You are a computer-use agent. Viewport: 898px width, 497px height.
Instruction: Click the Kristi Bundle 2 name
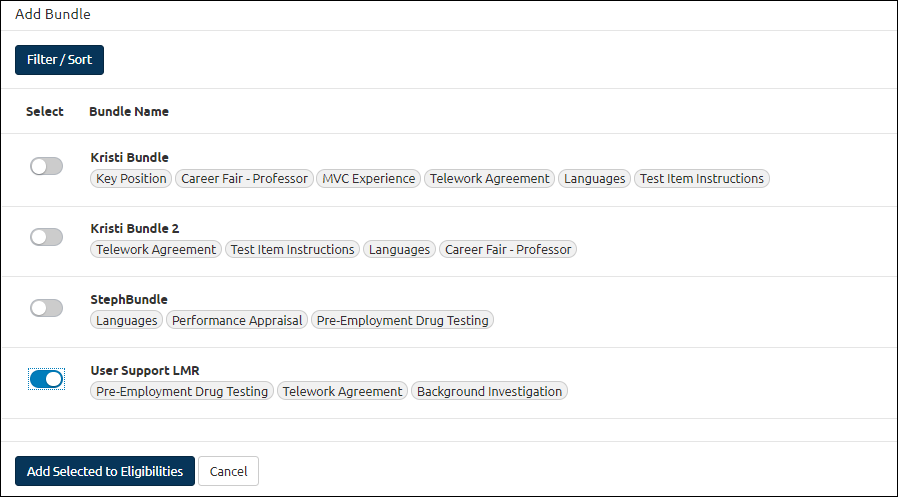[x=135, y=228]
